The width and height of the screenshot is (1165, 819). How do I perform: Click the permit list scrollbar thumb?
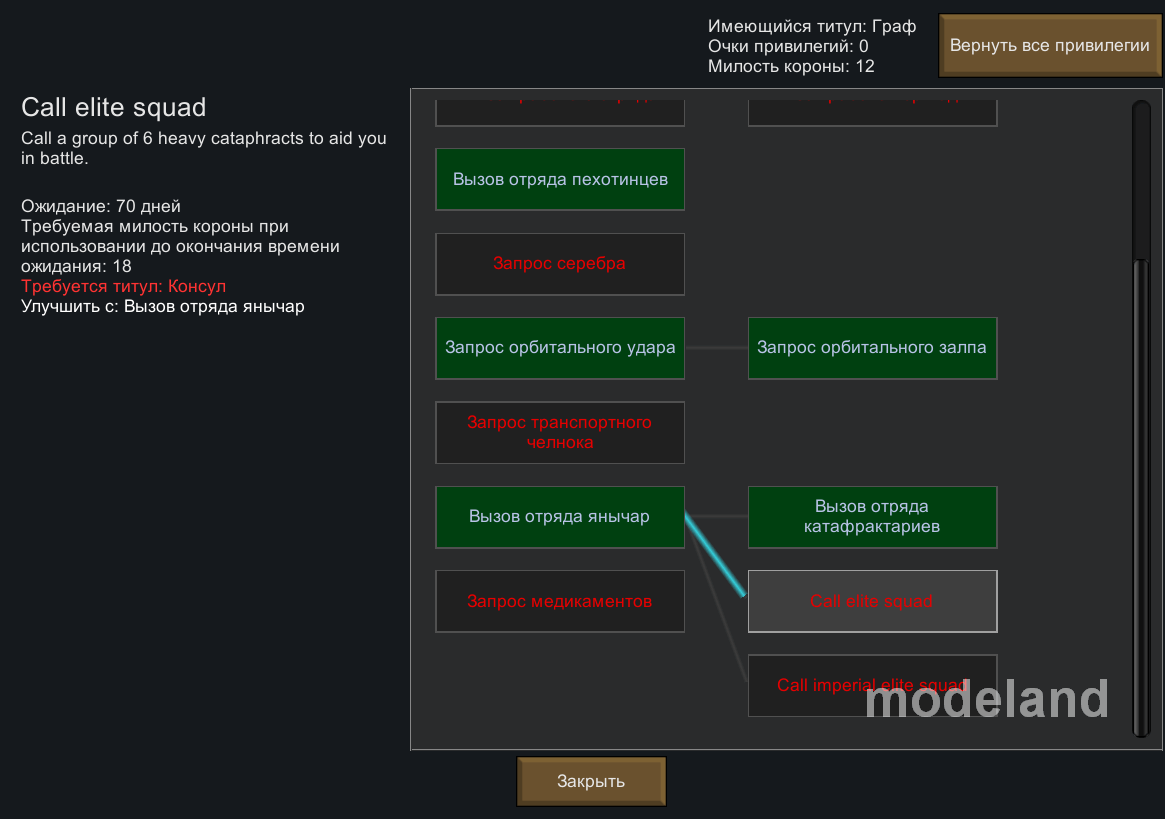pyautogui.click(x=1141, y=495)
